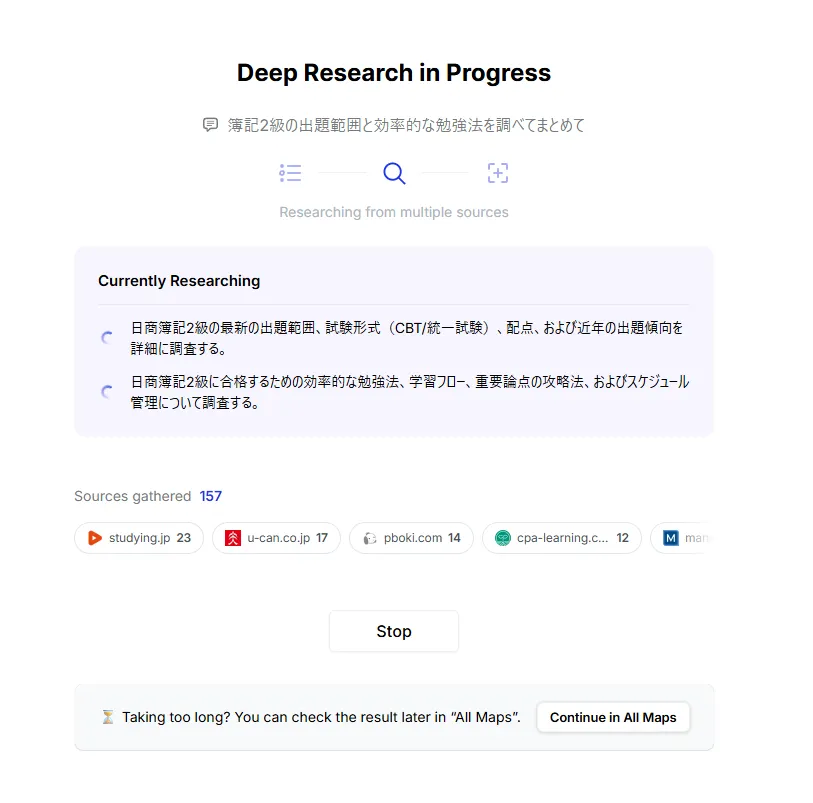Click the 簿記2級 prompt text

[406, 125]
